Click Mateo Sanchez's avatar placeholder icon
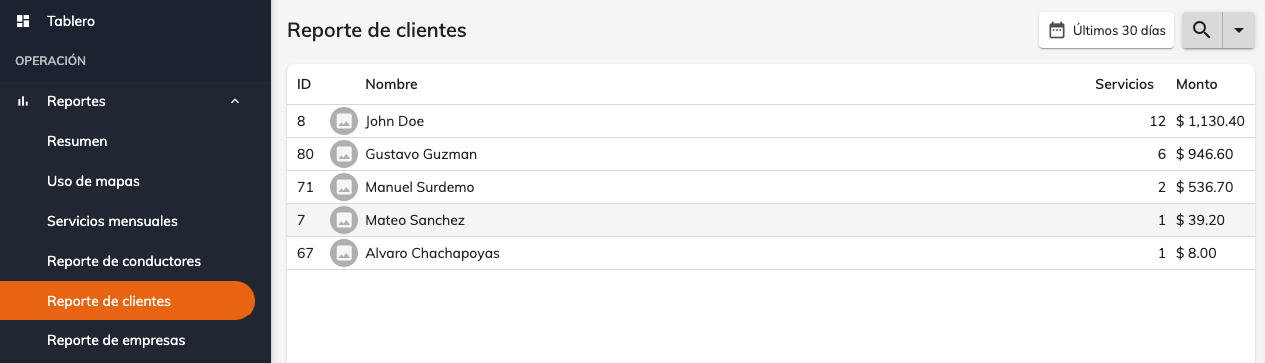This screenshot has width=1265, height=363. pos(344,220)
